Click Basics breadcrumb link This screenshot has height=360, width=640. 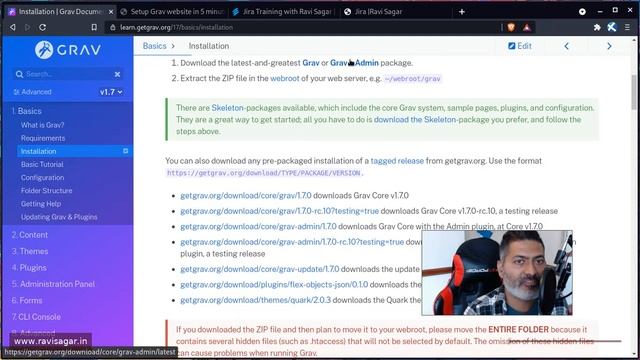[154, 46]
